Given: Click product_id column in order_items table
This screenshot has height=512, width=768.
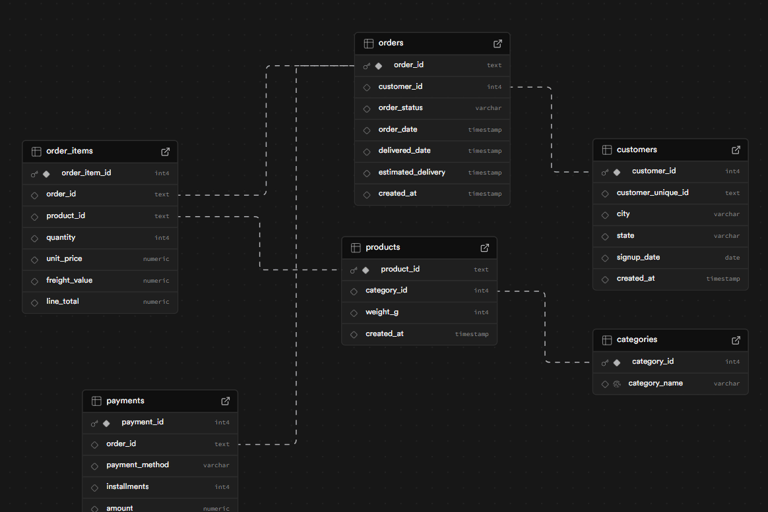Looking at the screenshot, I should click(100, 216).
